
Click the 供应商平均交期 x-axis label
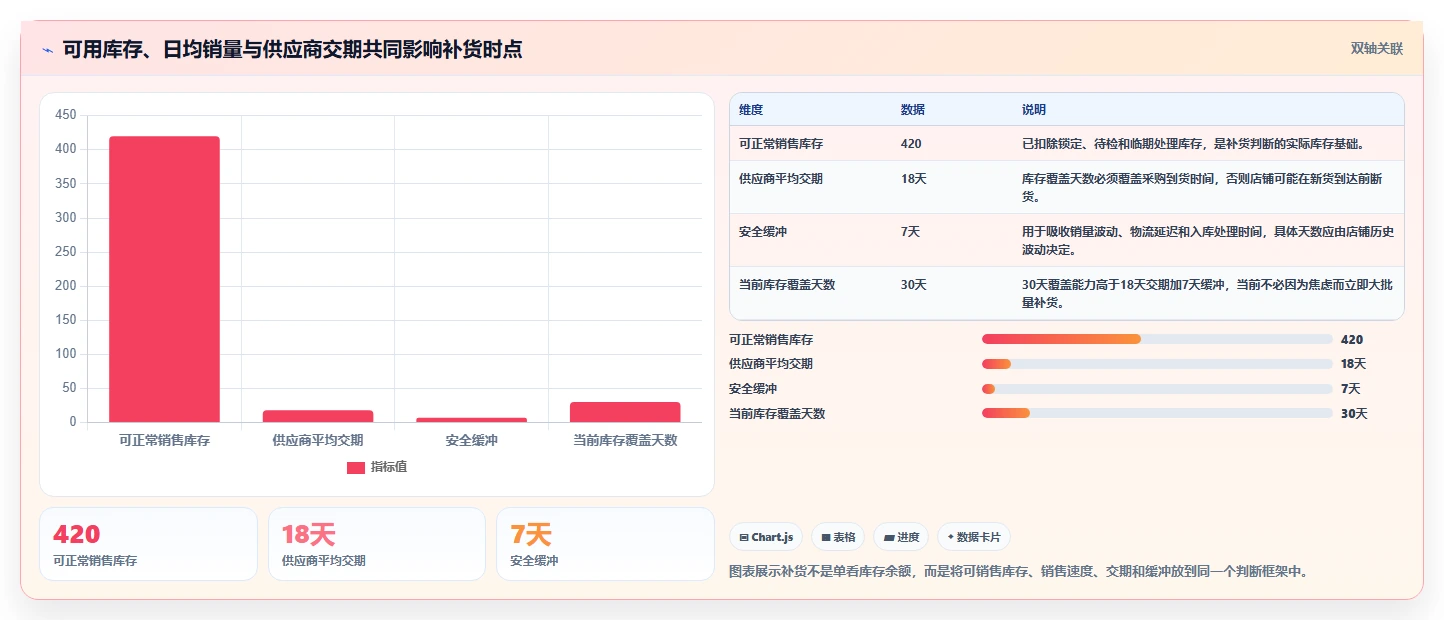(x=318, y=440)
